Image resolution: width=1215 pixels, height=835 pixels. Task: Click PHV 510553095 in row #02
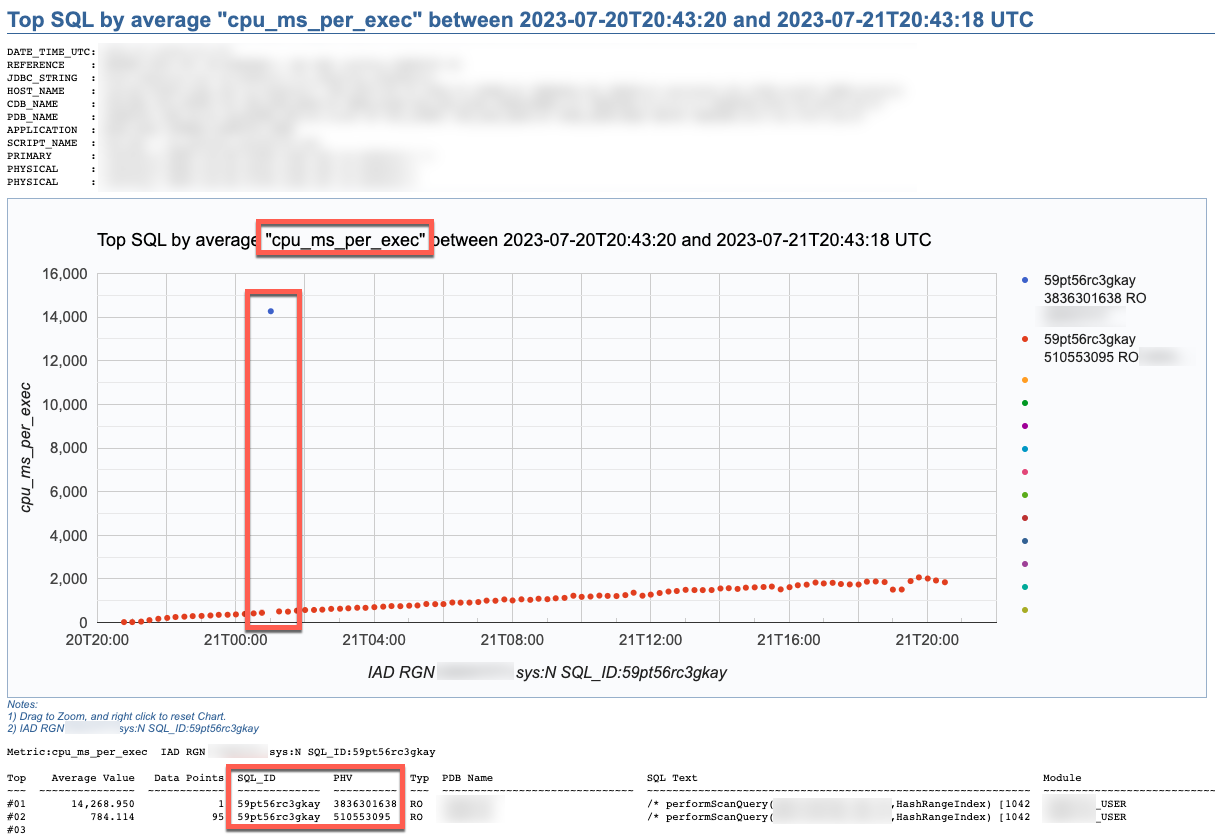(361, 817)
